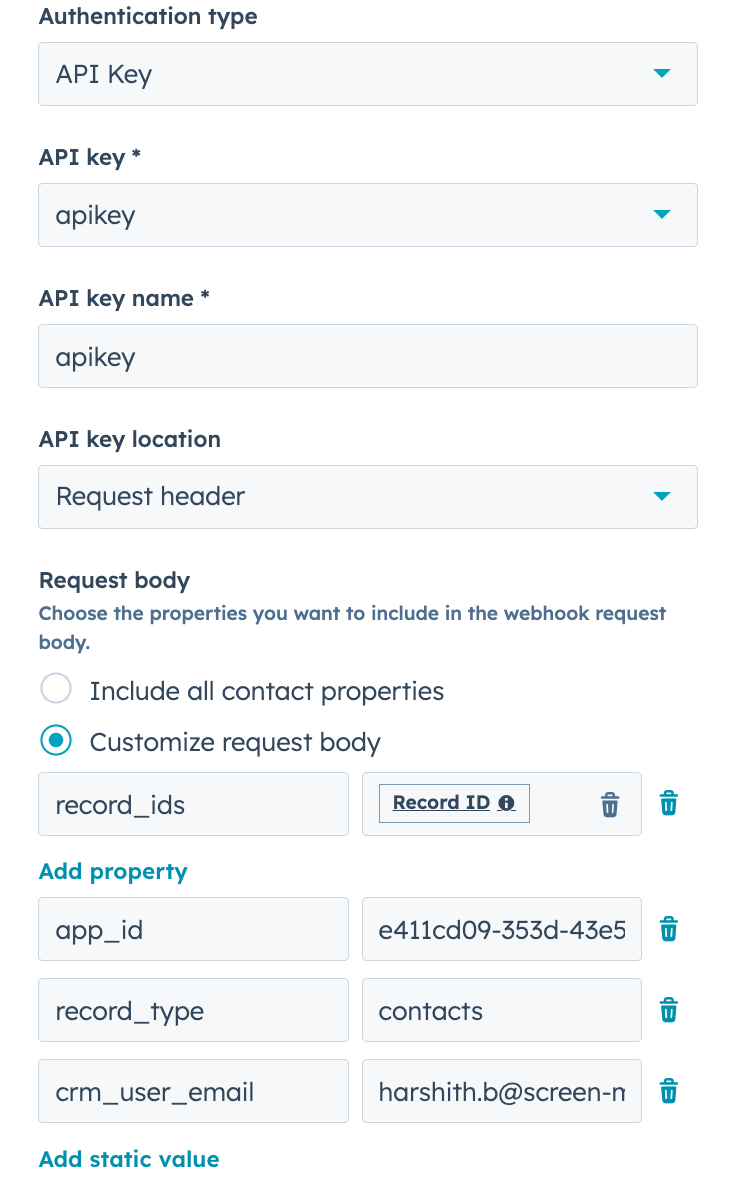Viewport: 732px width, 1192px height.
Task: Click the contacts value field
Action: (x=502, y=1010)
